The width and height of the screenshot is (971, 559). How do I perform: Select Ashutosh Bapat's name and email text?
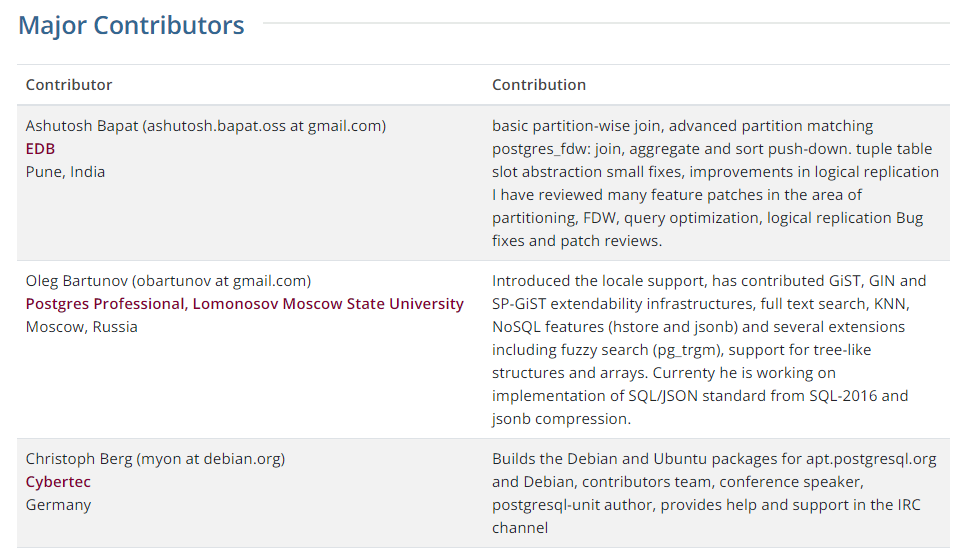[206, 126]
